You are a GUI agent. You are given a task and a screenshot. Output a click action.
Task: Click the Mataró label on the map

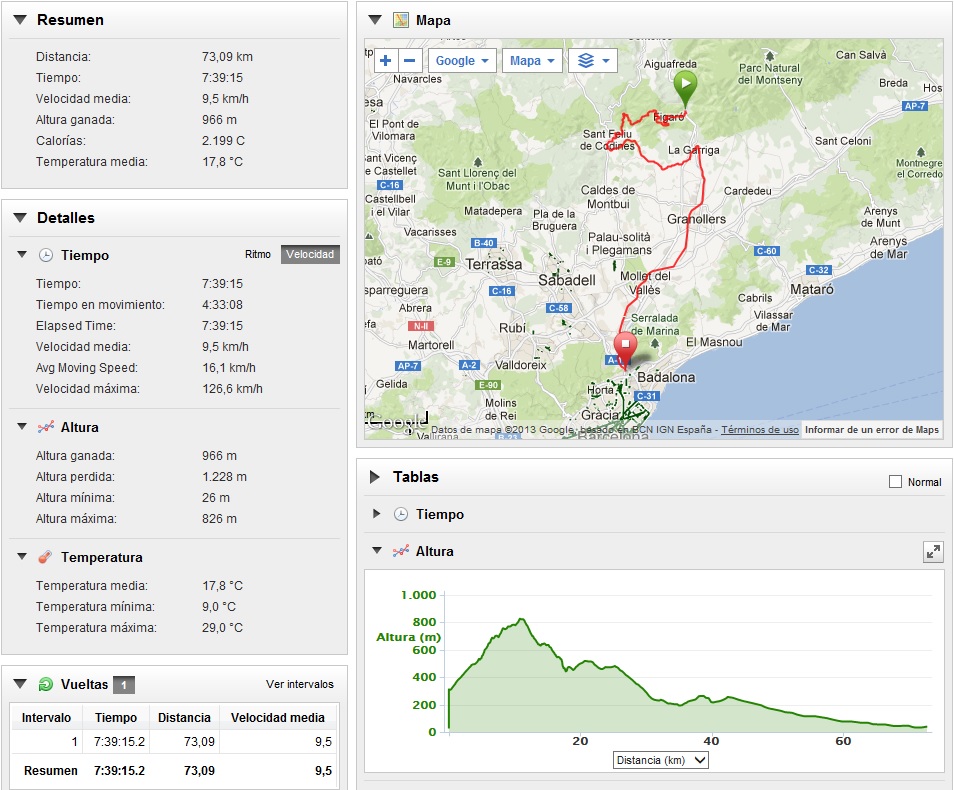(812, 289)
